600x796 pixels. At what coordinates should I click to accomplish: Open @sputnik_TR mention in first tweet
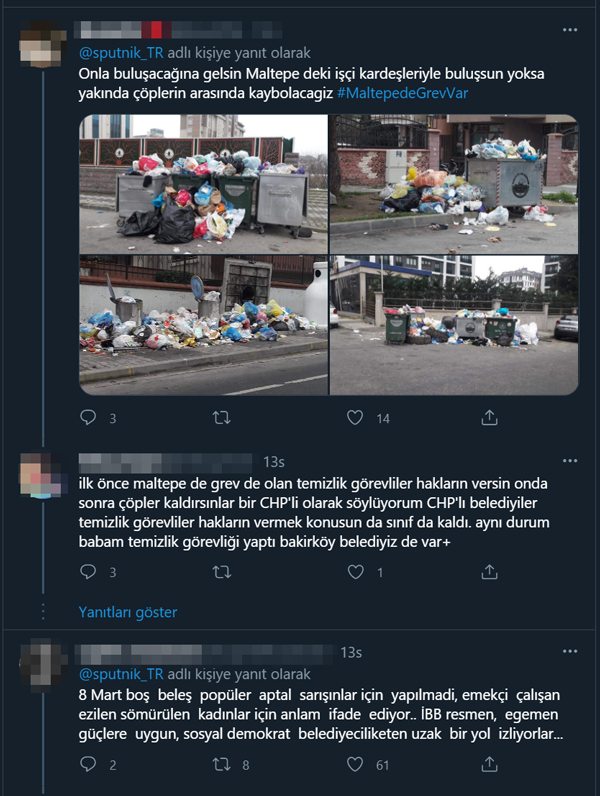pyautogui.click(x=121, y=53)
